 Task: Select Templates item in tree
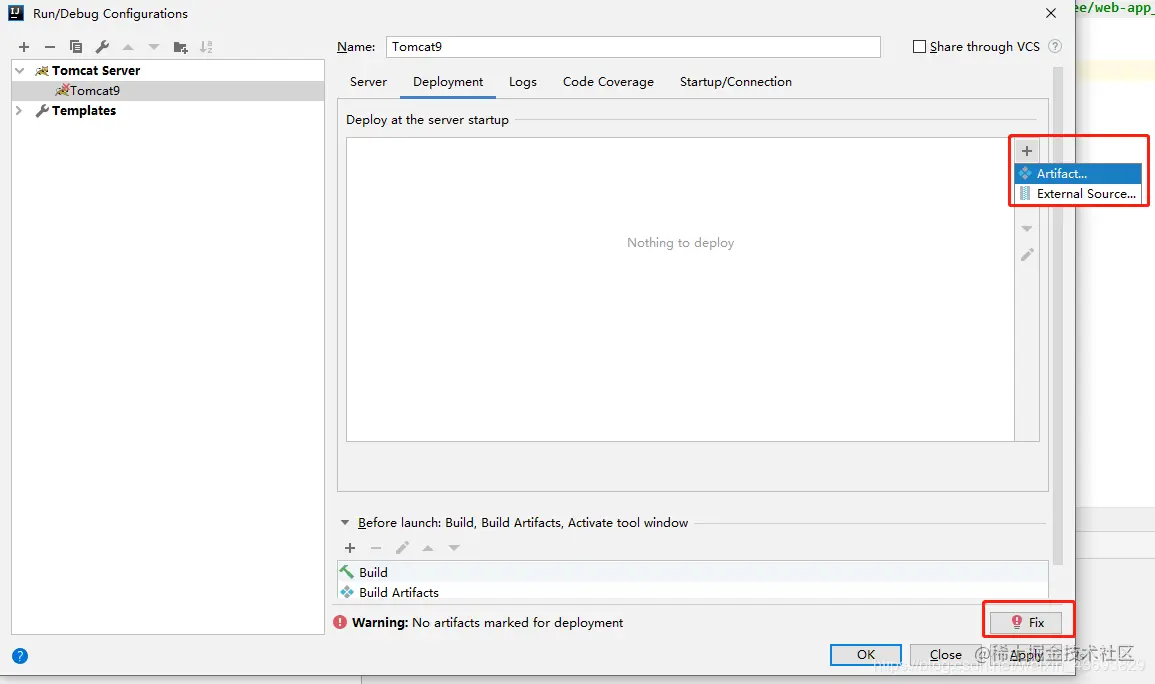click(x=84, y=110)
